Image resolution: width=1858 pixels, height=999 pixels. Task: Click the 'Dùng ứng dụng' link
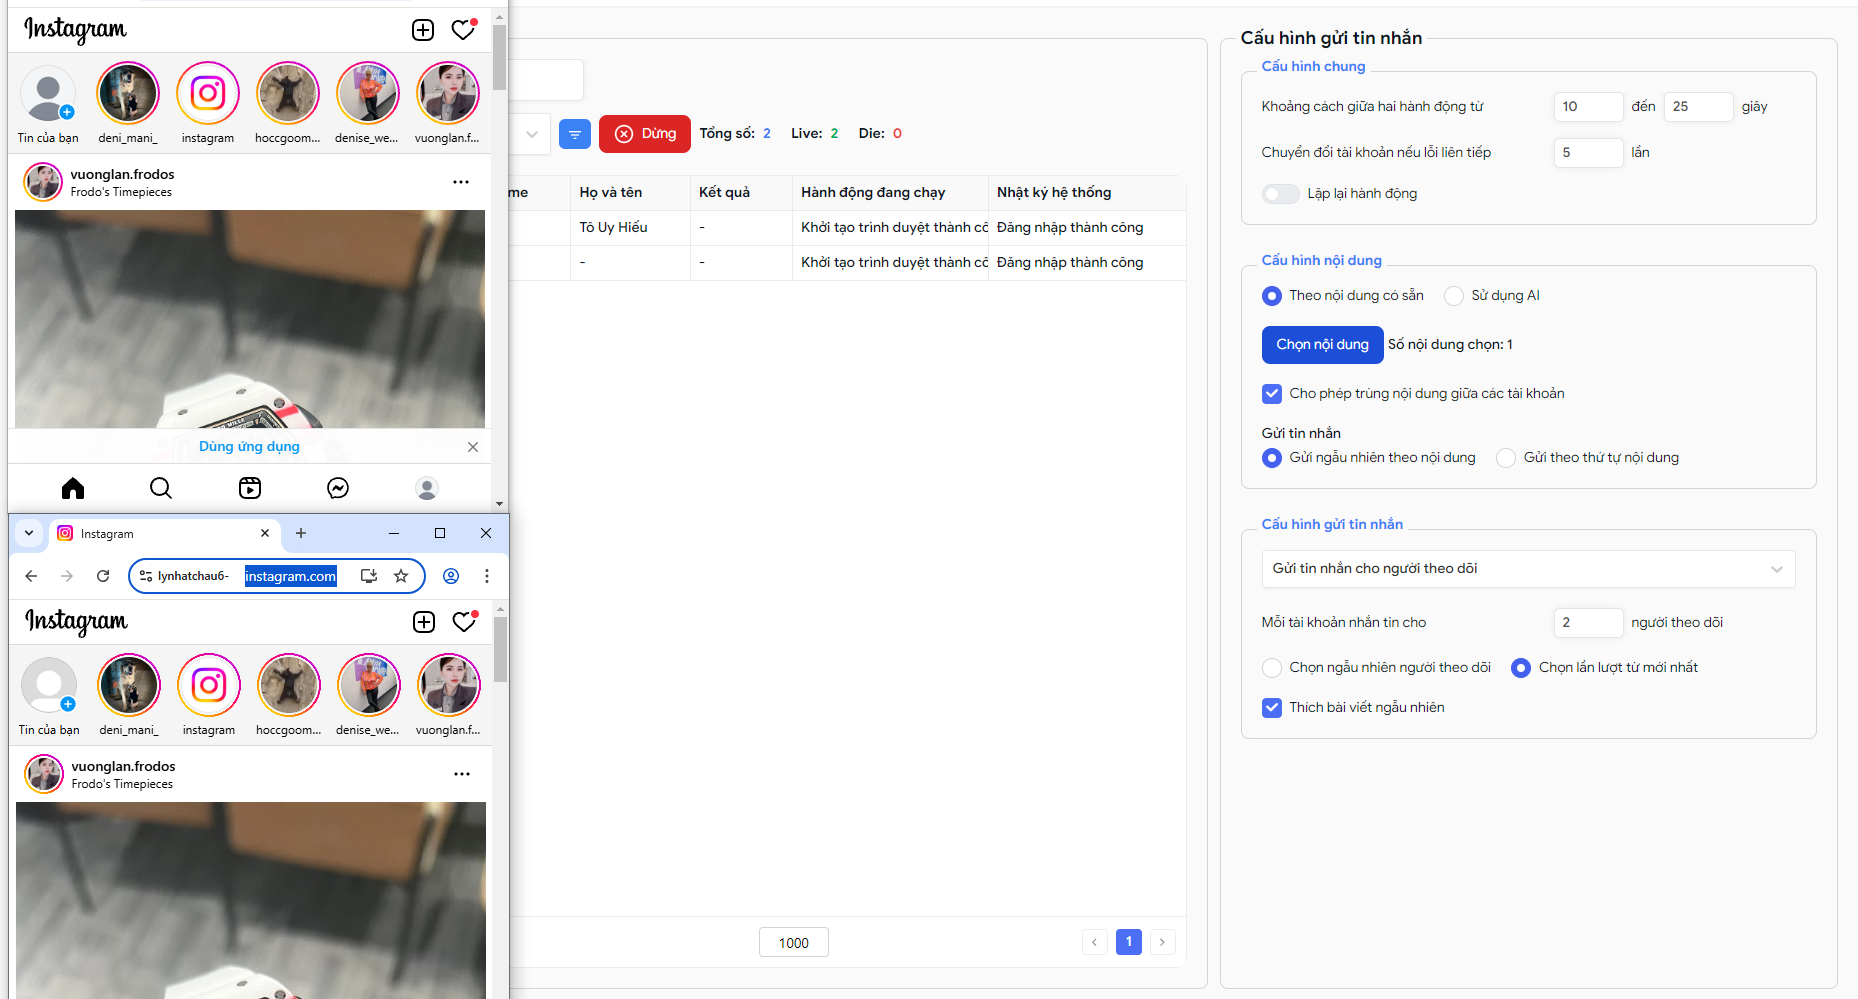coord(249,447)
